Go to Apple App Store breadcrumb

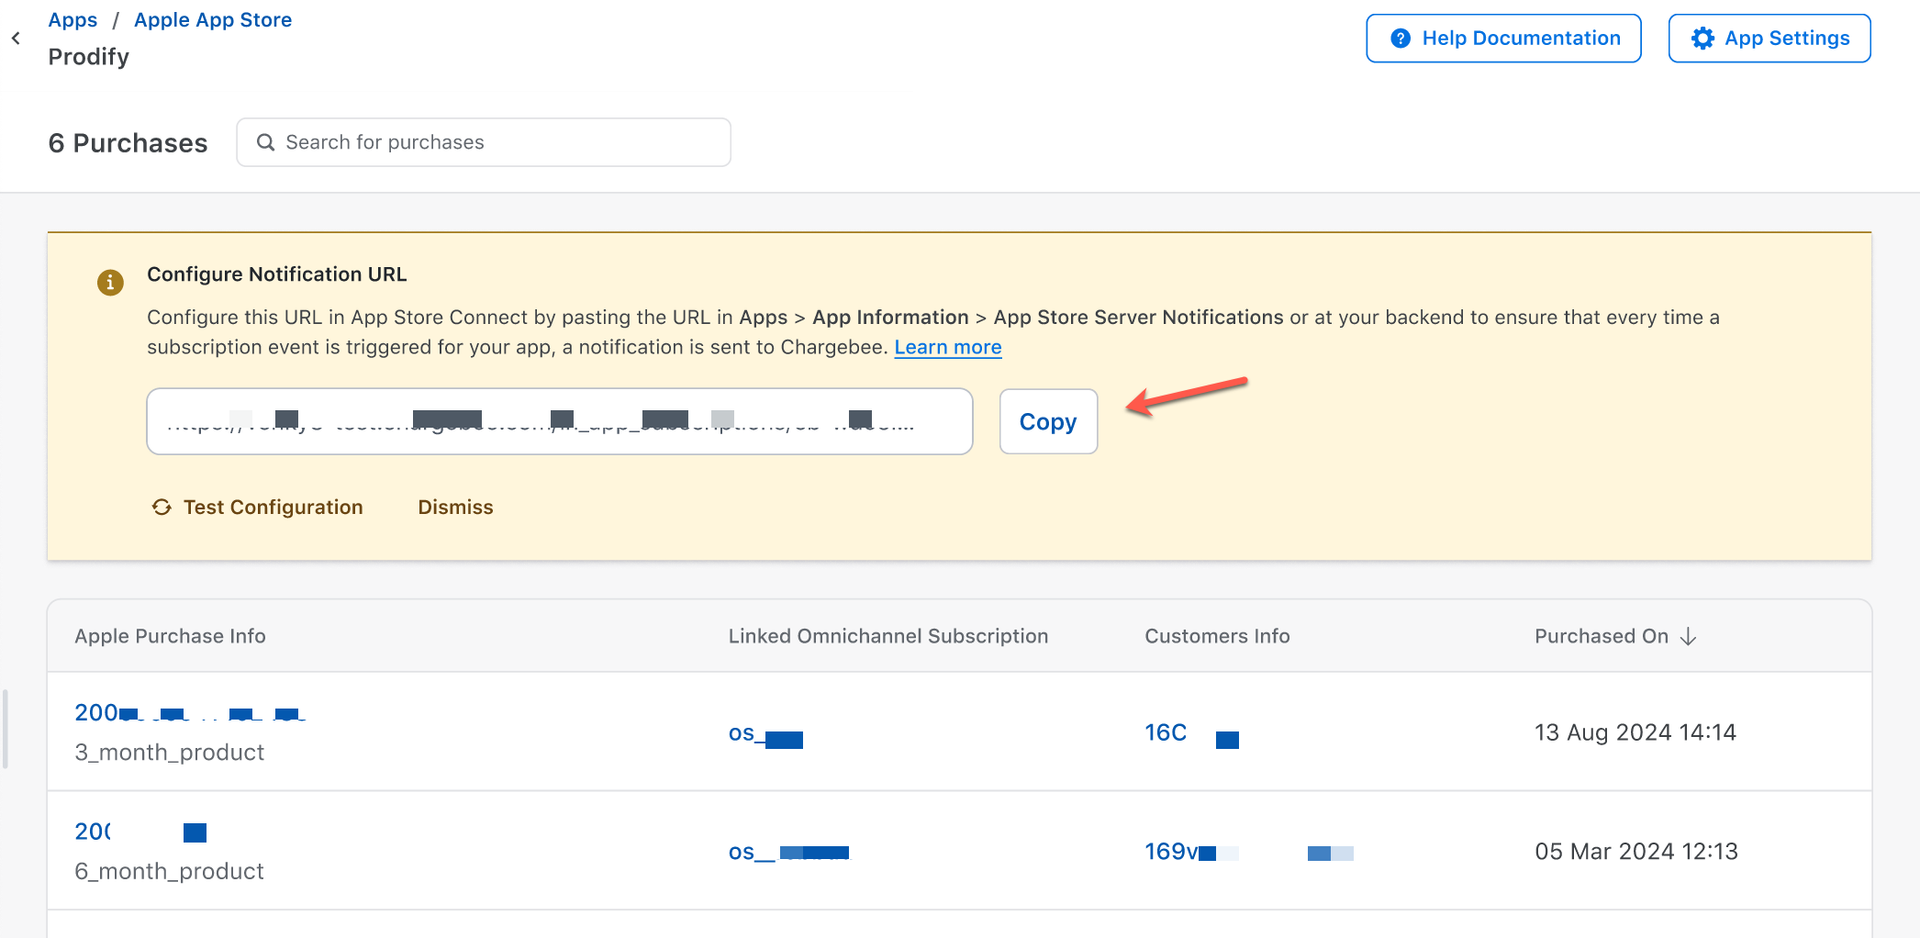click(213, 20)
